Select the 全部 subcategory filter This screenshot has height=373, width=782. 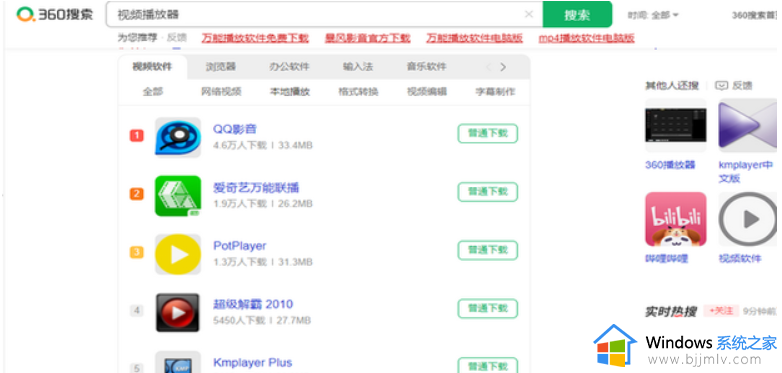tap(153, 92)
